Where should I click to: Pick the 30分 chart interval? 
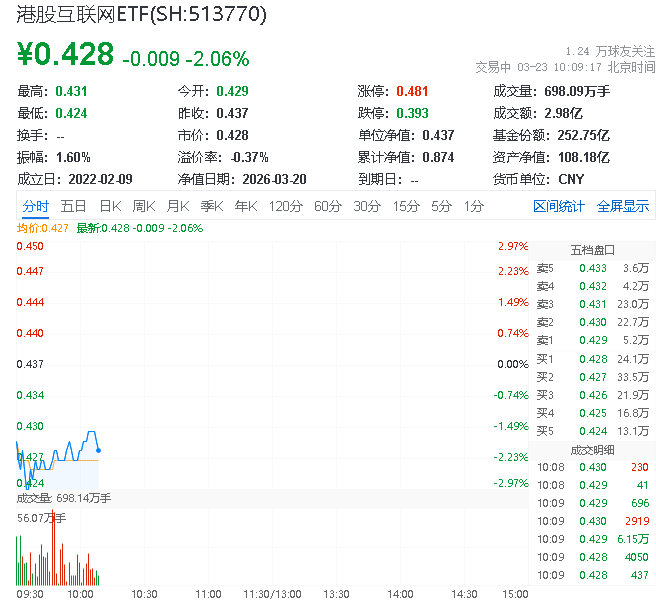[x=366, y=206]
